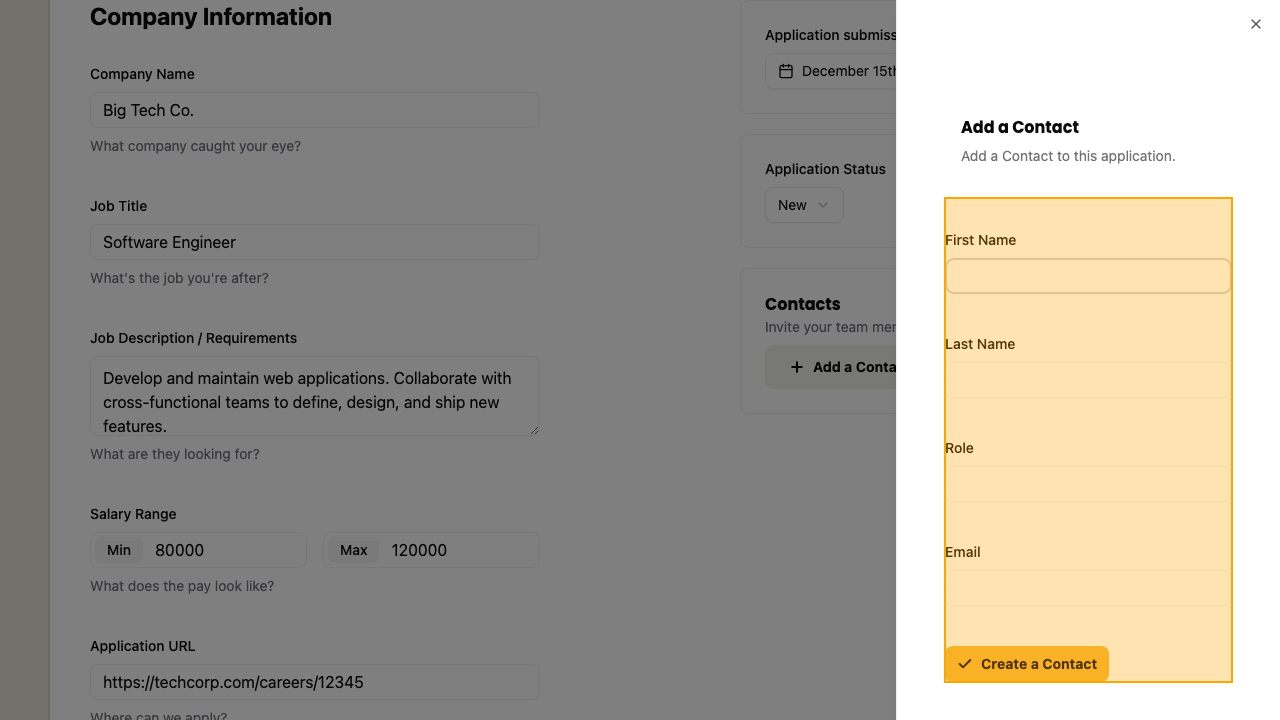Click the Min salary field showing 80000
The image size is (1280, 720).
pyautogui.click(x=225, y=550)
